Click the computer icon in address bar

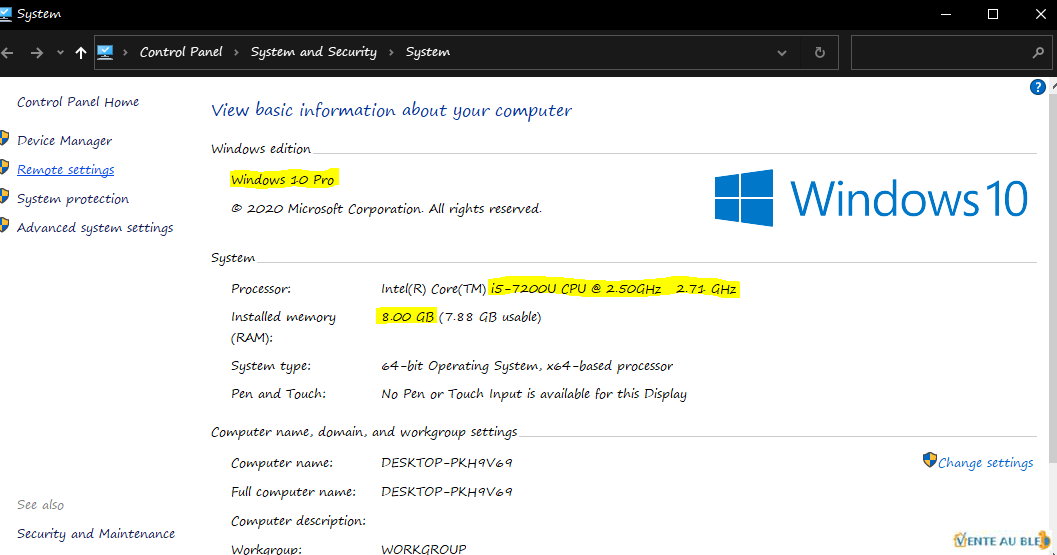pos(105,53)
